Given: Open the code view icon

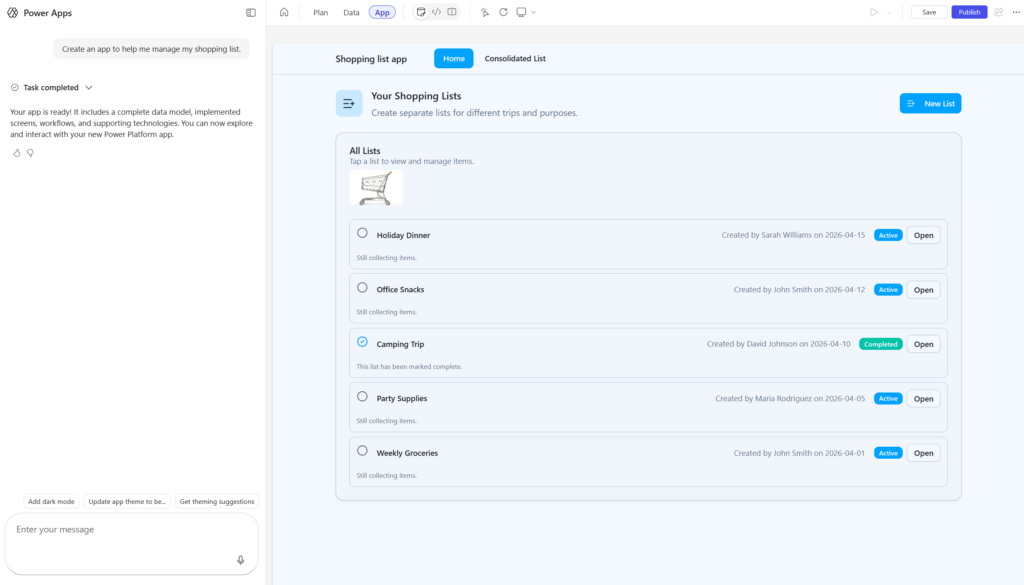Looking at the screenshot, I should point(436,12).
